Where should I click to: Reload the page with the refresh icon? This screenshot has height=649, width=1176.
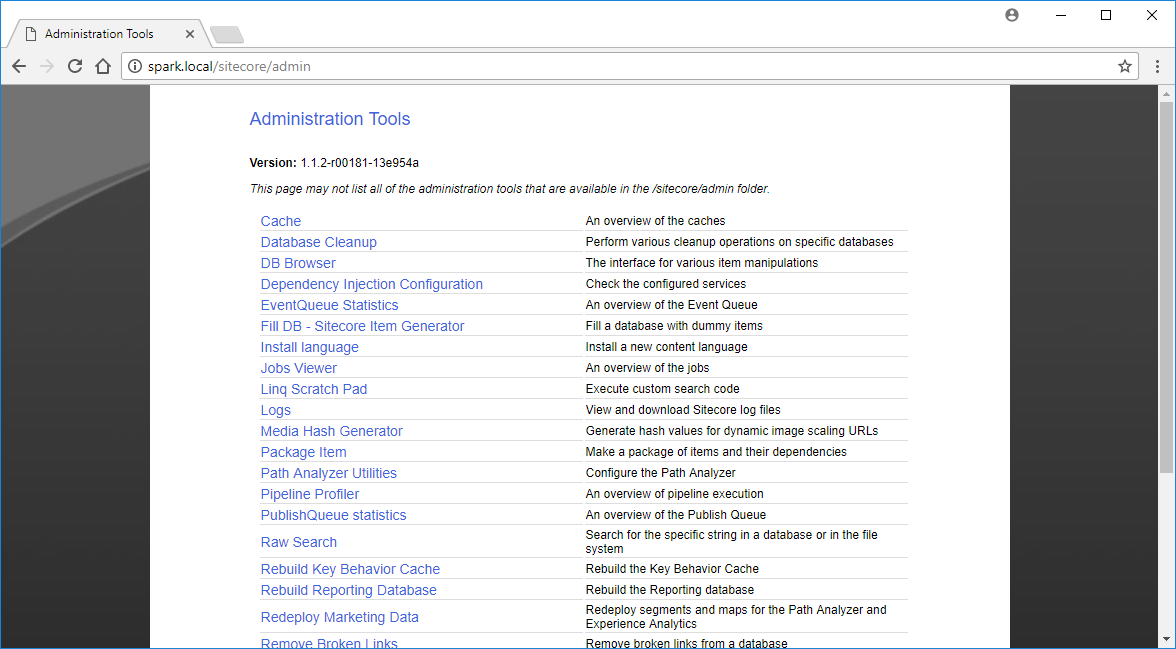click(x=75, y=66)
